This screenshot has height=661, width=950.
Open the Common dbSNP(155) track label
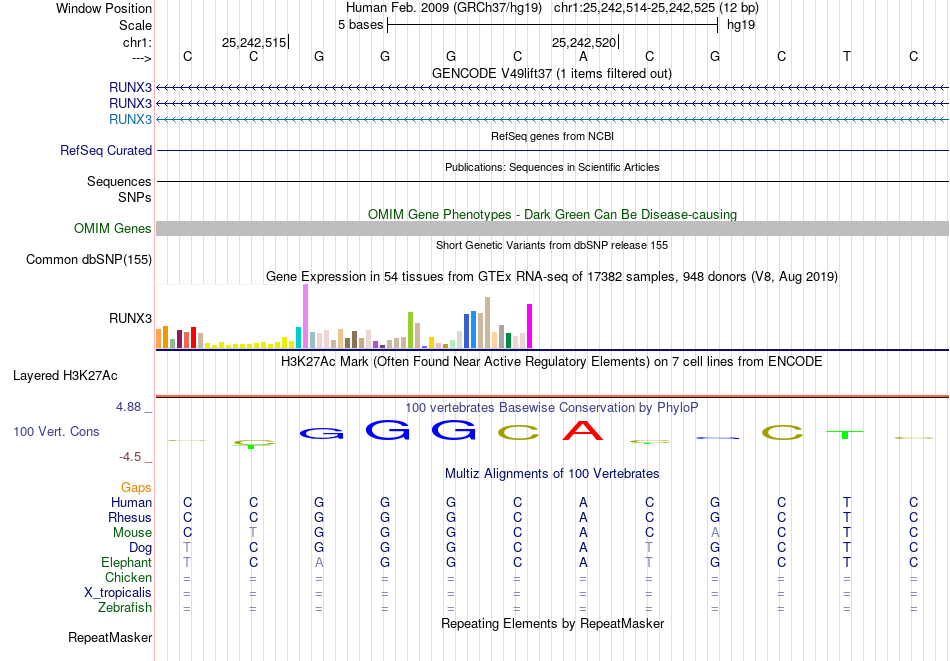tap(89, 259)
